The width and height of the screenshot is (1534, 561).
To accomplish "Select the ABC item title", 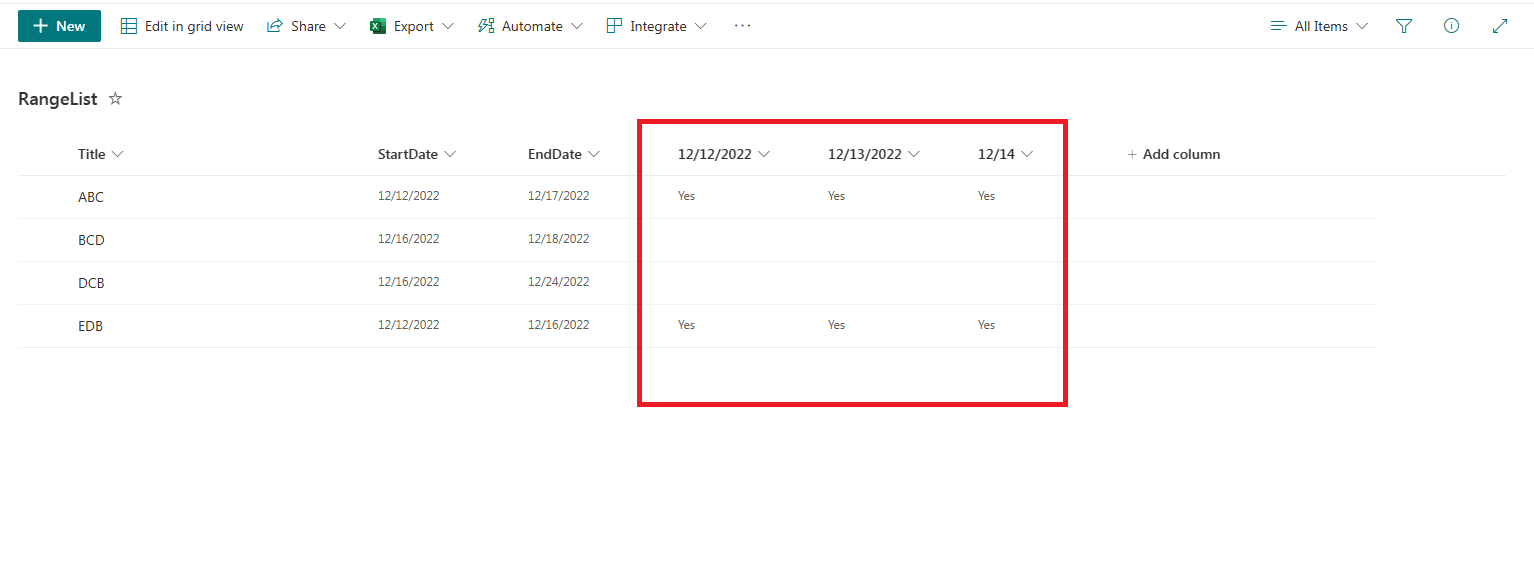I will click(x=91, y=197).
